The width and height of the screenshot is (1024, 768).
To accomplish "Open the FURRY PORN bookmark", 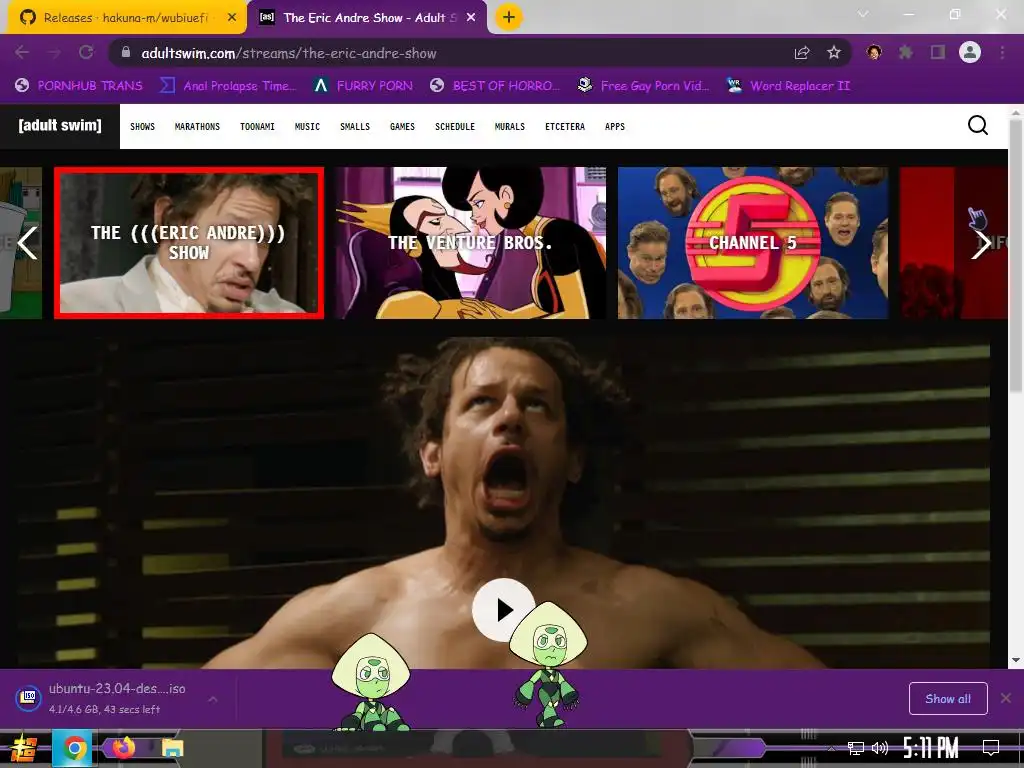I will [363, 86].
